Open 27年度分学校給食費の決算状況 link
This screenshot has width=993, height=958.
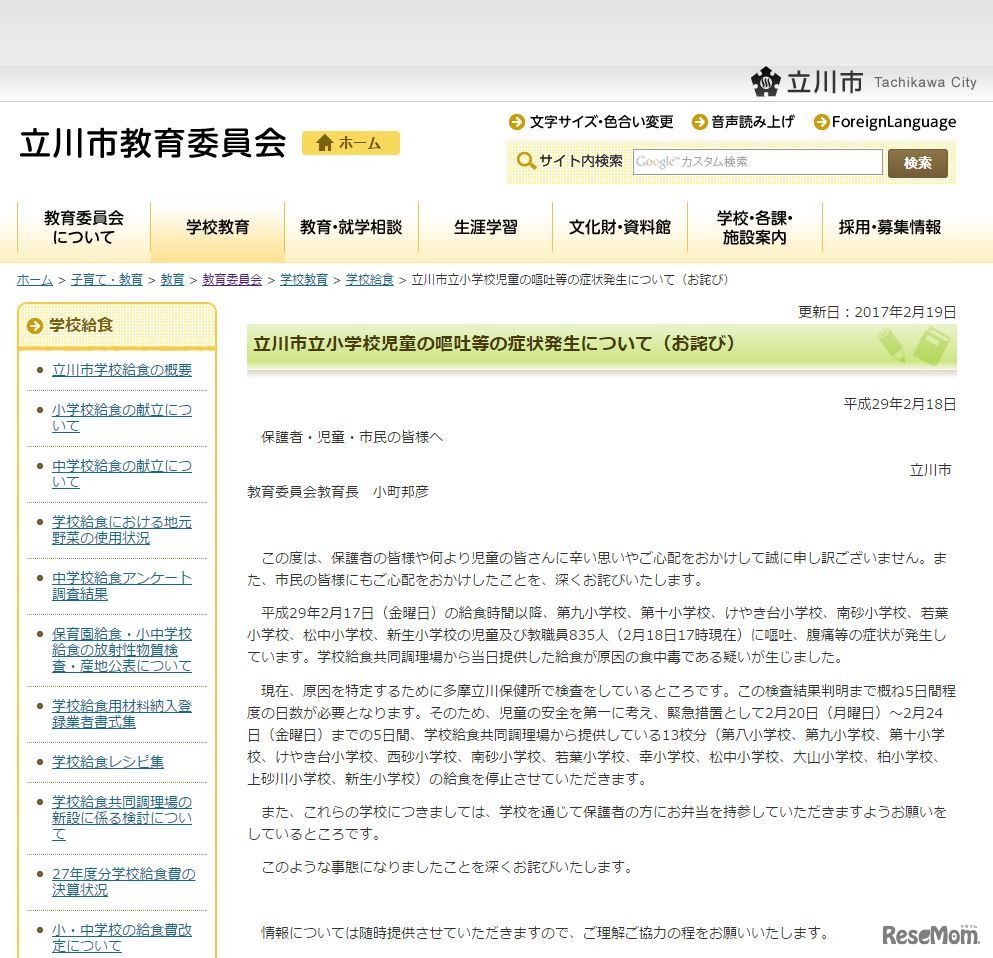click(123, 882)
